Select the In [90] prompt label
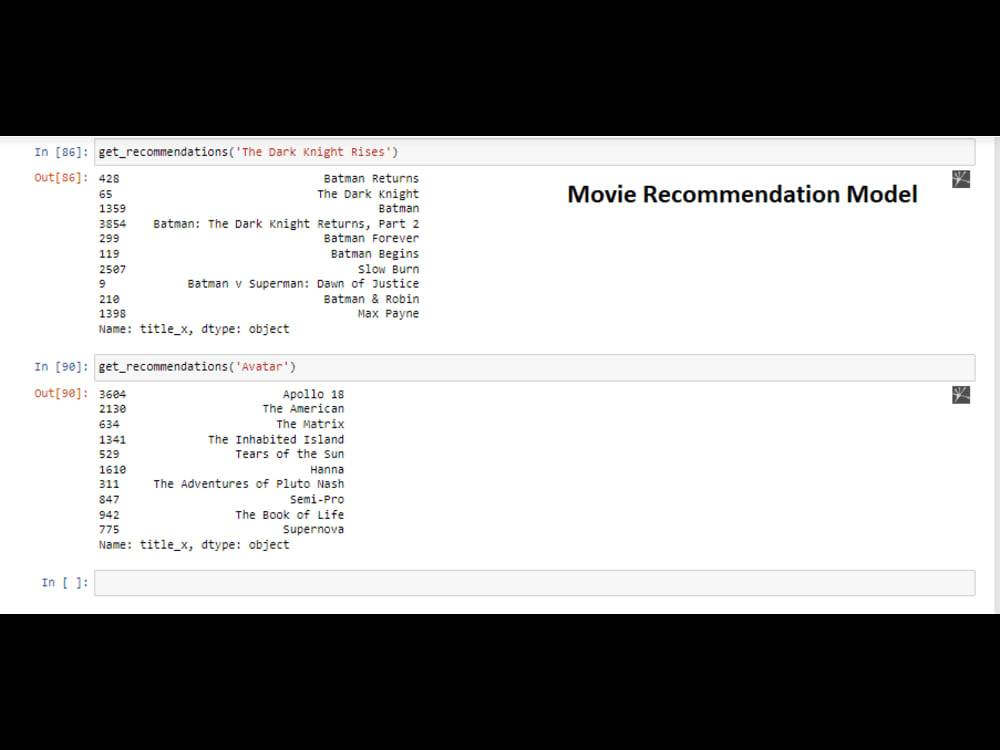Image resolution: width=1000 pixels, height=750 pixels. coord(61,367)
